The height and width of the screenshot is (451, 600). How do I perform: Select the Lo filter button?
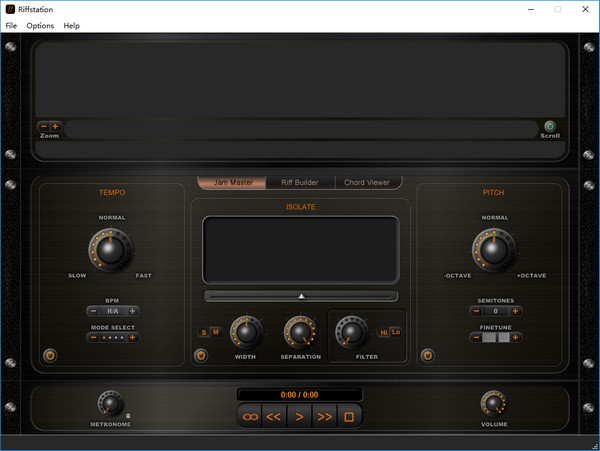click(396, 332)
